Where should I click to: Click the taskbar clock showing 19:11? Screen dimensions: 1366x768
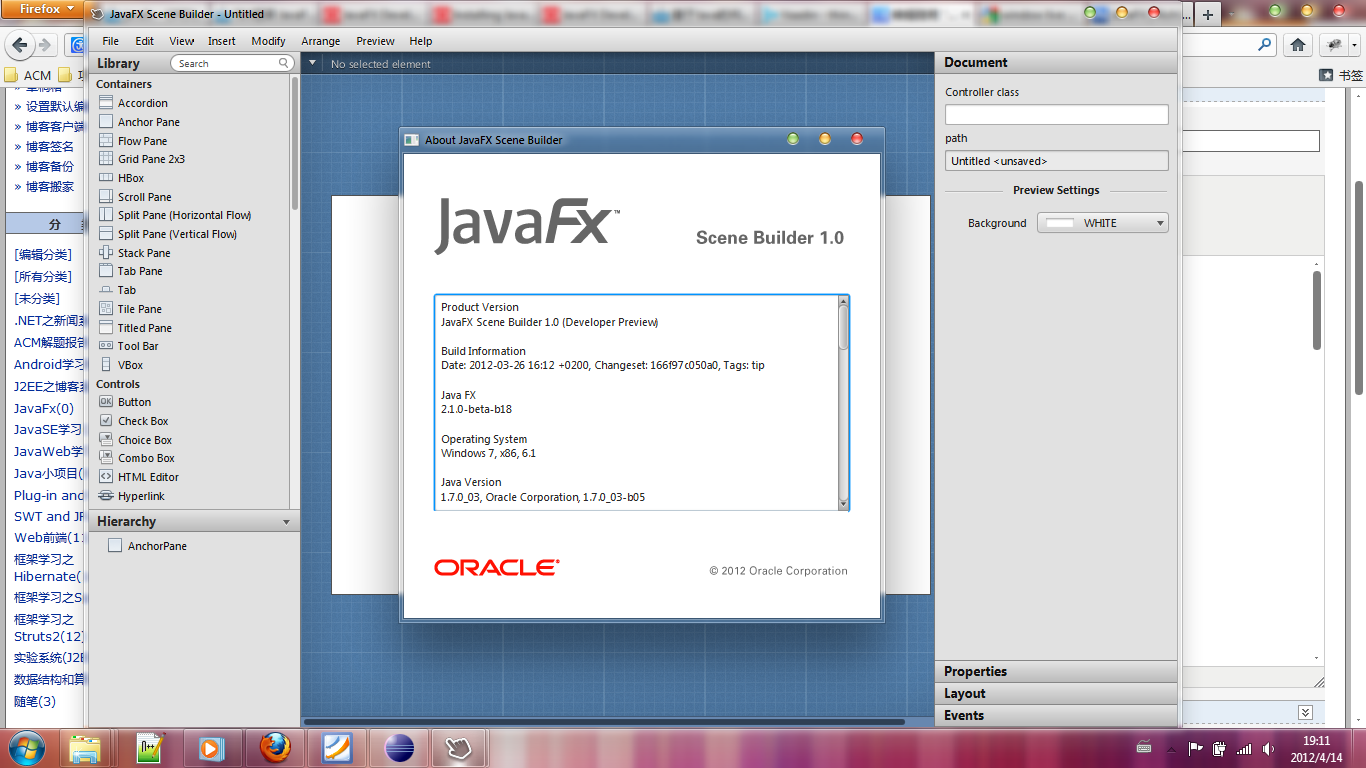coord(1317,741)
